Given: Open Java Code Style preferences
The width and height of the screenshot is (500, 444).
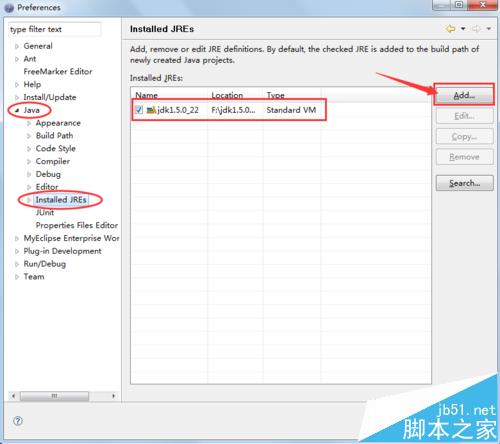Looking at the screenshot, I should coord(55,149).
